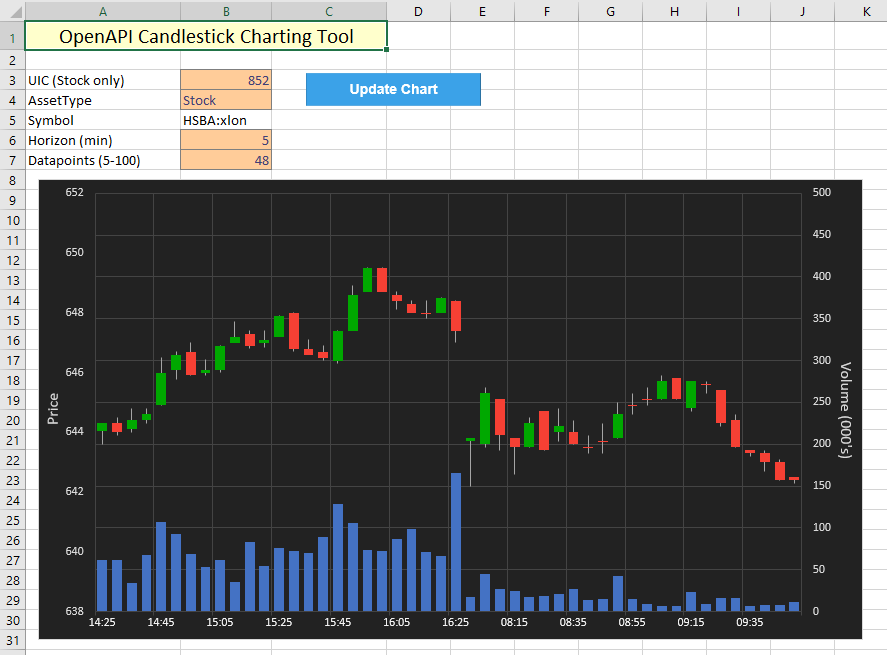Click the AssetType cell showing Stock
Viewport: 887px width, 655px height.
click(x=226, y=100)
